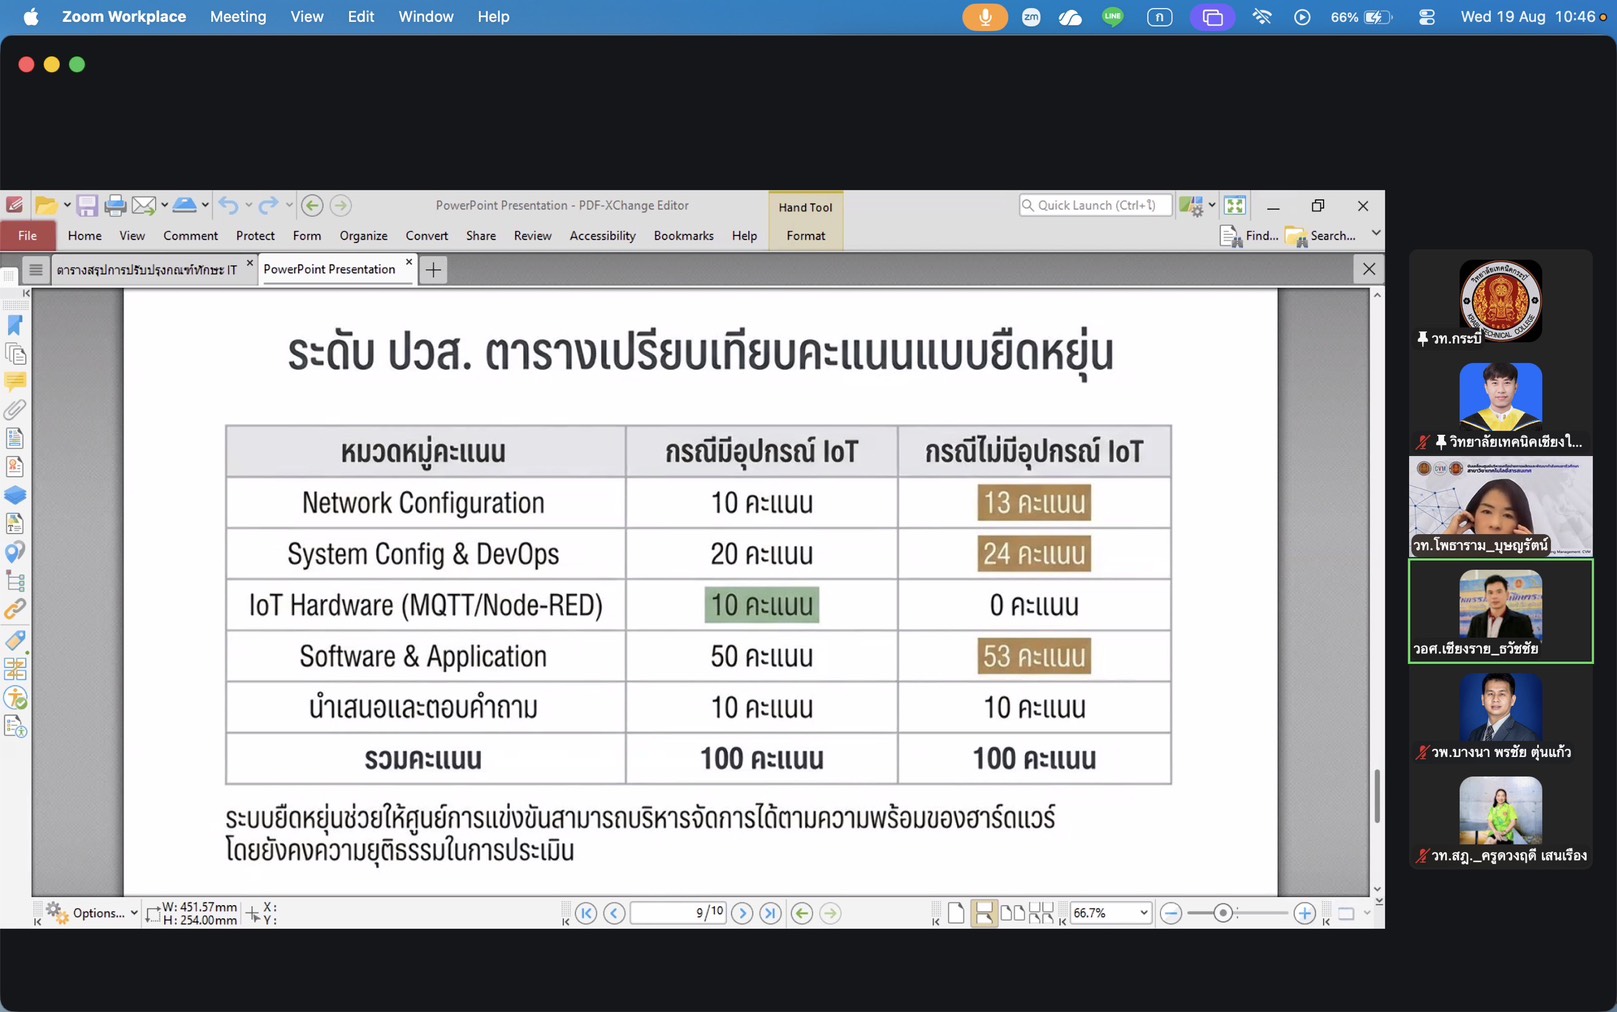Toggle the full screen mode icon
This screenshot has height=1012, width=1617.
[1235, 206]
